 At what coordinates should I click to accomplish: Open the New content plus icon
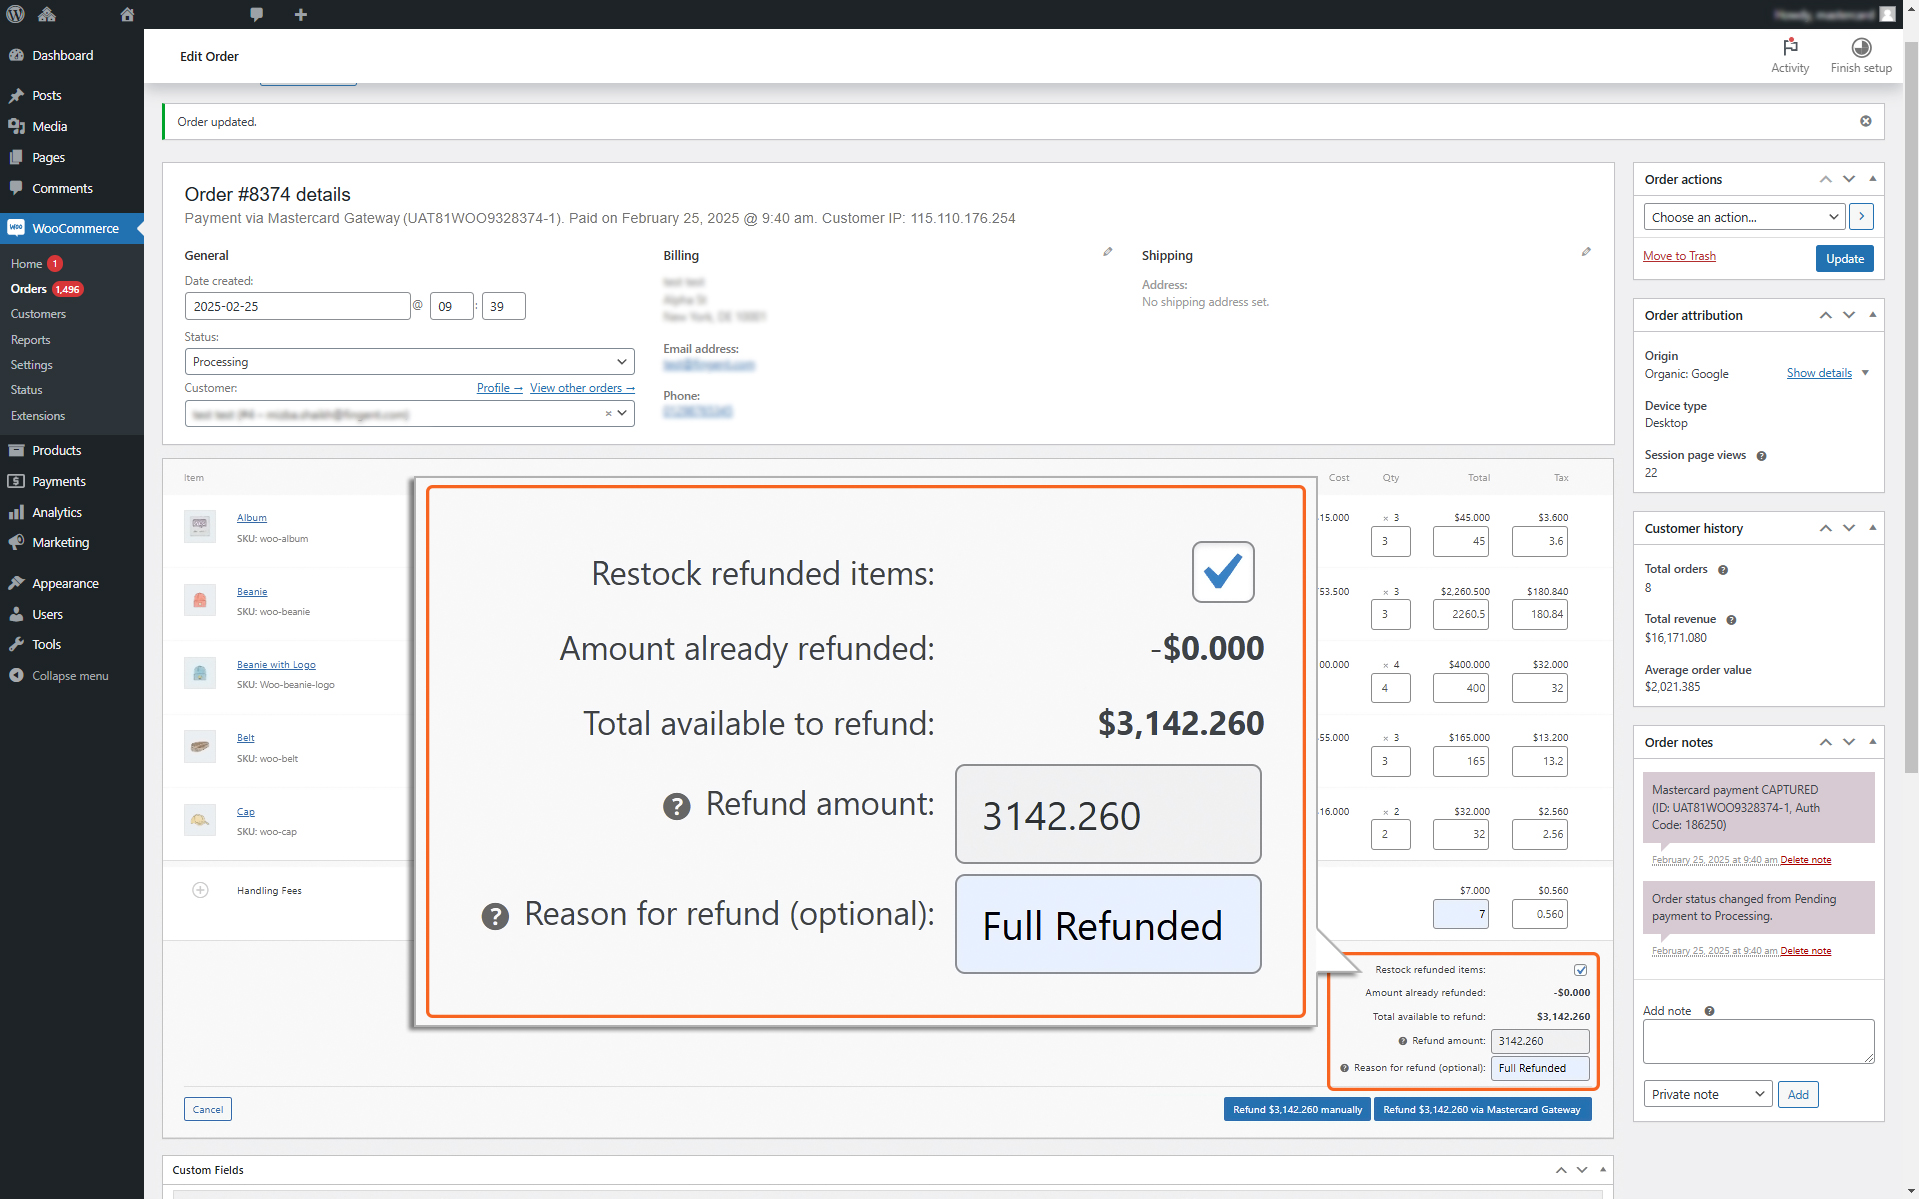click(300, 14)
